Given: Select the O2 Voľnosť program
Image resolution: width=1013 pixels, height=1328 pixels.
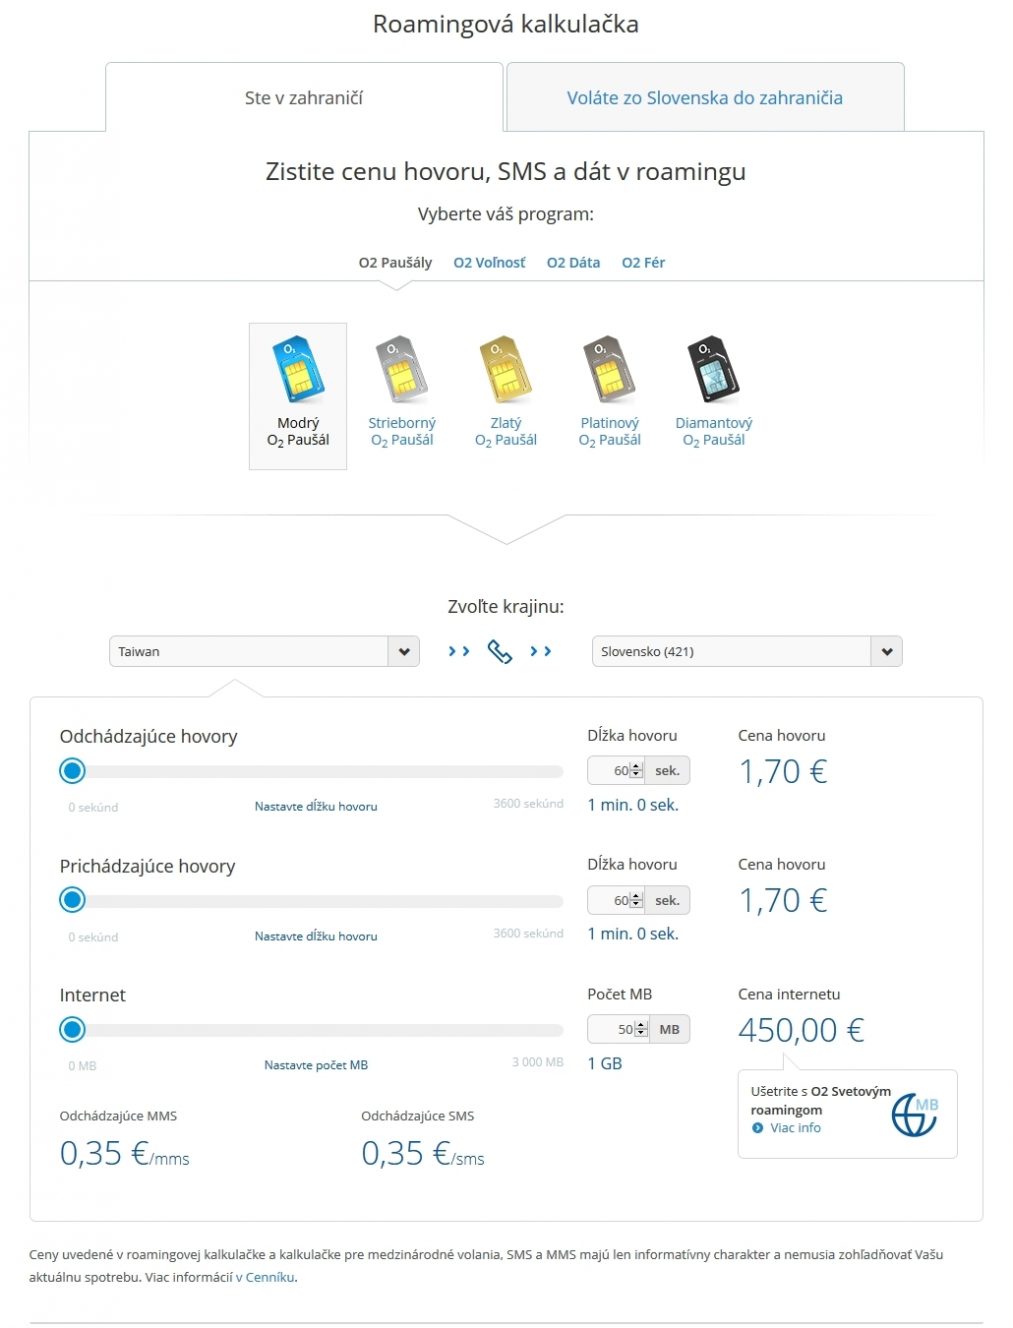Looking at the screenshot, I should tap(489, 263).
